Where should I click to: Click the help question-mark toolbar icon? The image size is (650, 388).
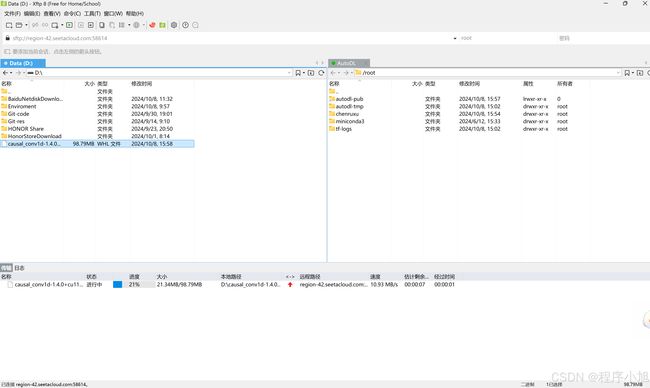[185, 25]
